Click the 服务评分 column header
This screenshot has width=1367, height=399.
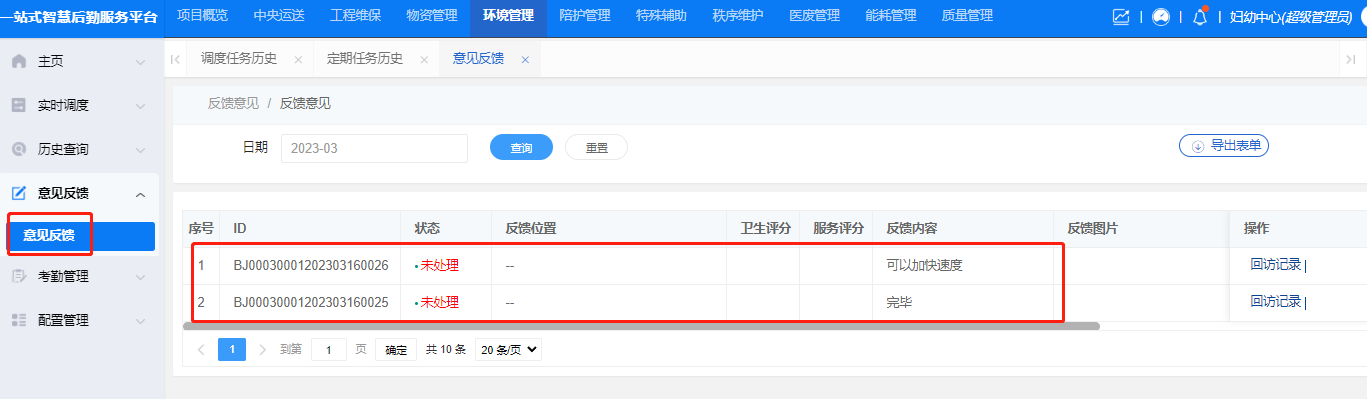coord(838,229)
